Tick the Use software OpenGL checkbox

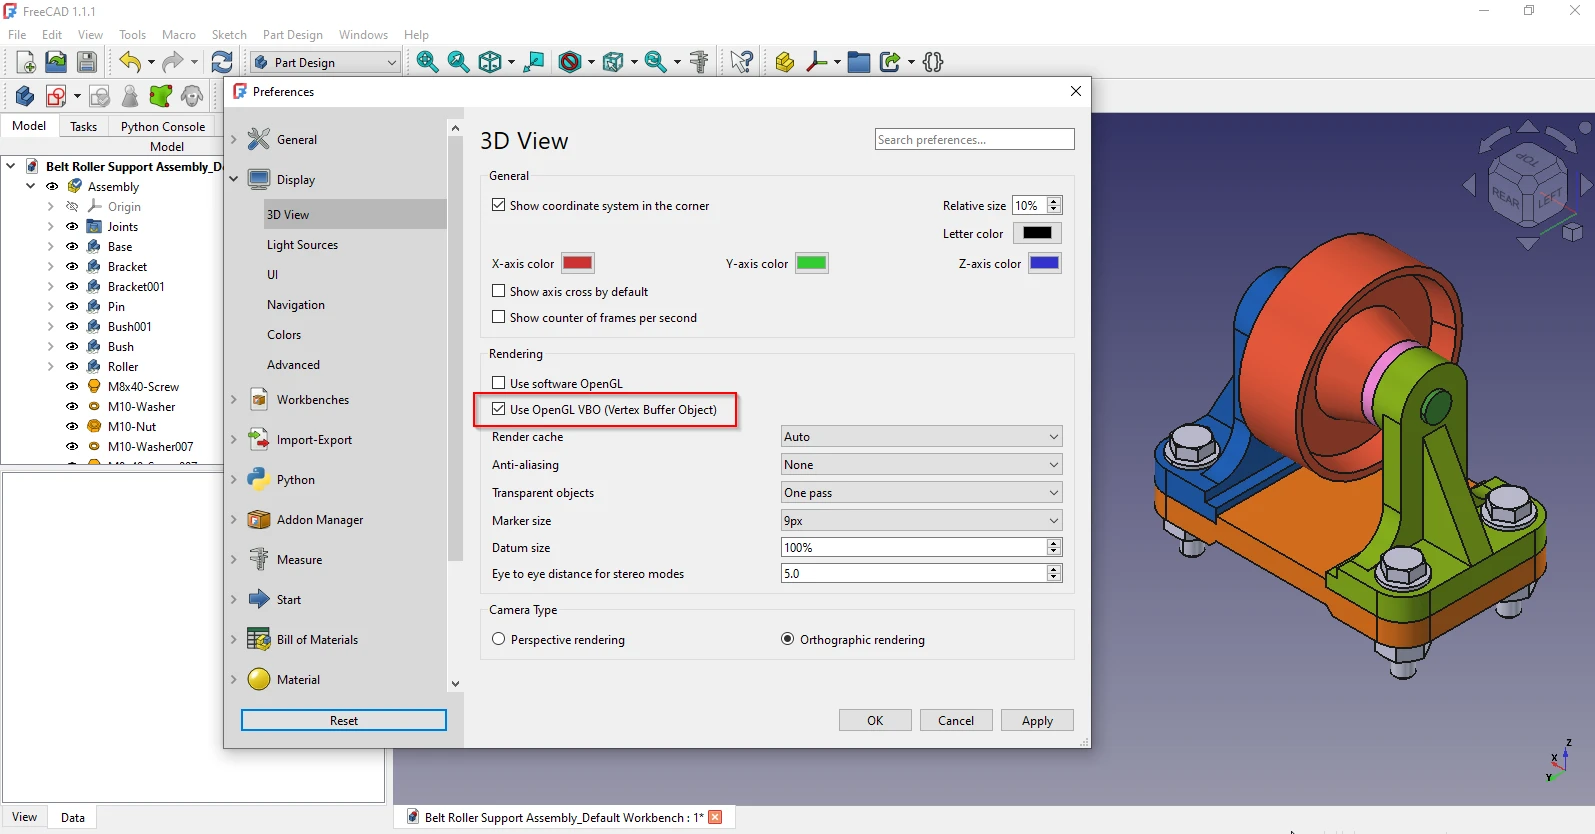point(499,383)
